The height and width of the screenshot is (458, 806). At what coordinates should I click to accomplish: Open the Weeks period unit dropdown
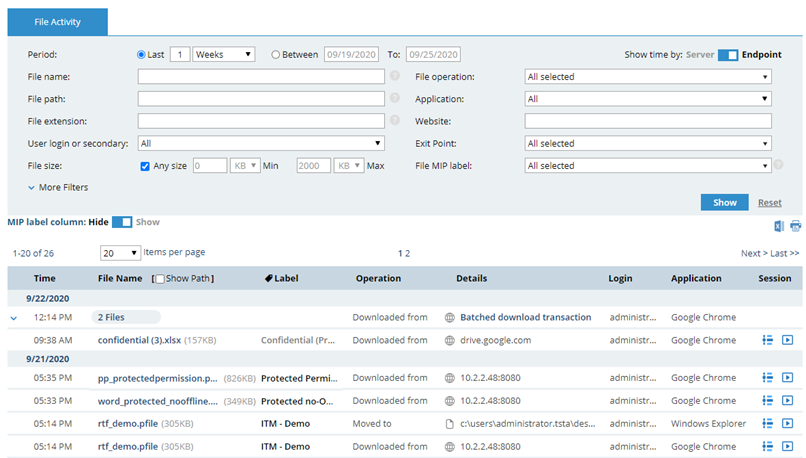pos(224,54)
